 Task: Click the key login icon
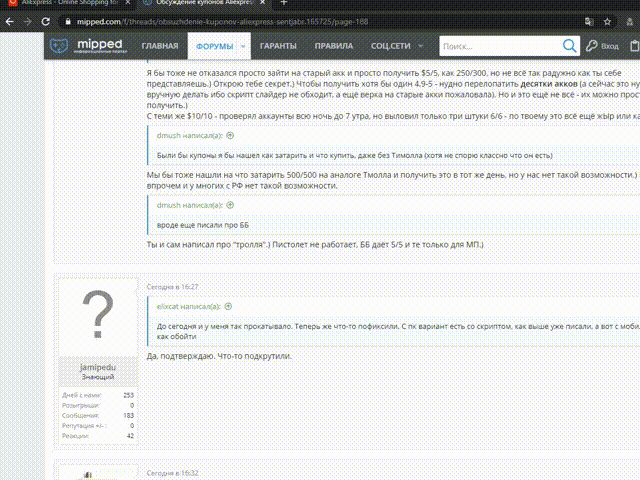pos(591,46)
